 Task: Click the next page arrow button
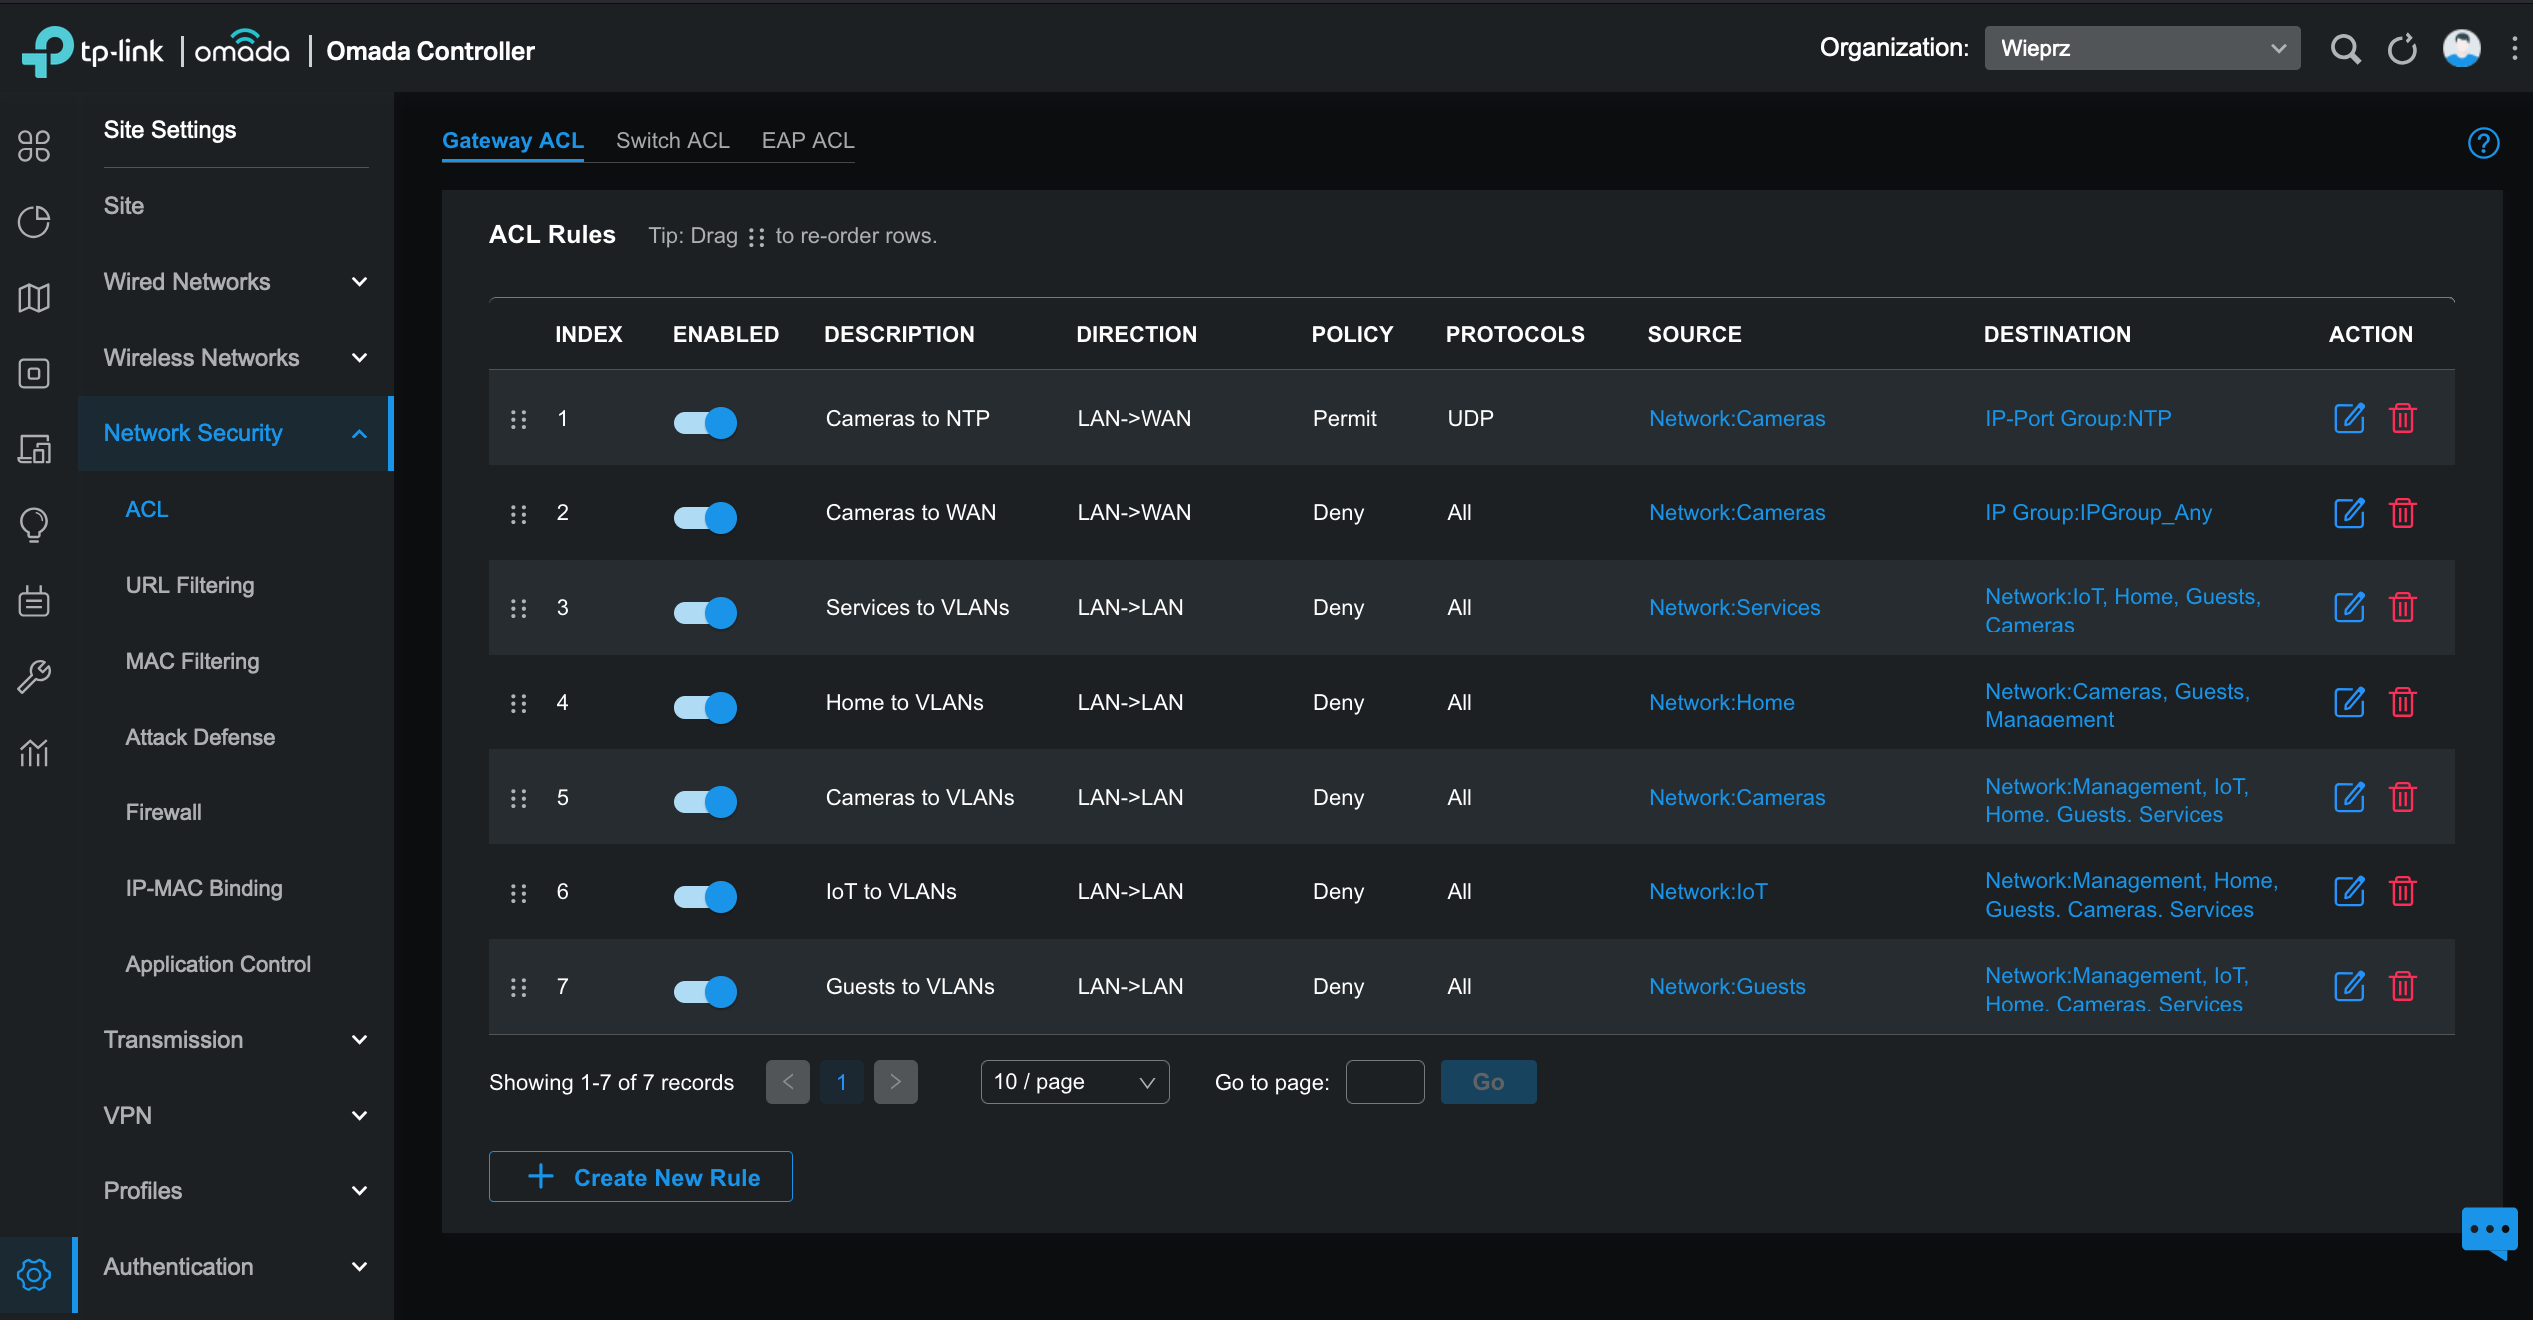click(x=895, y=1080)
